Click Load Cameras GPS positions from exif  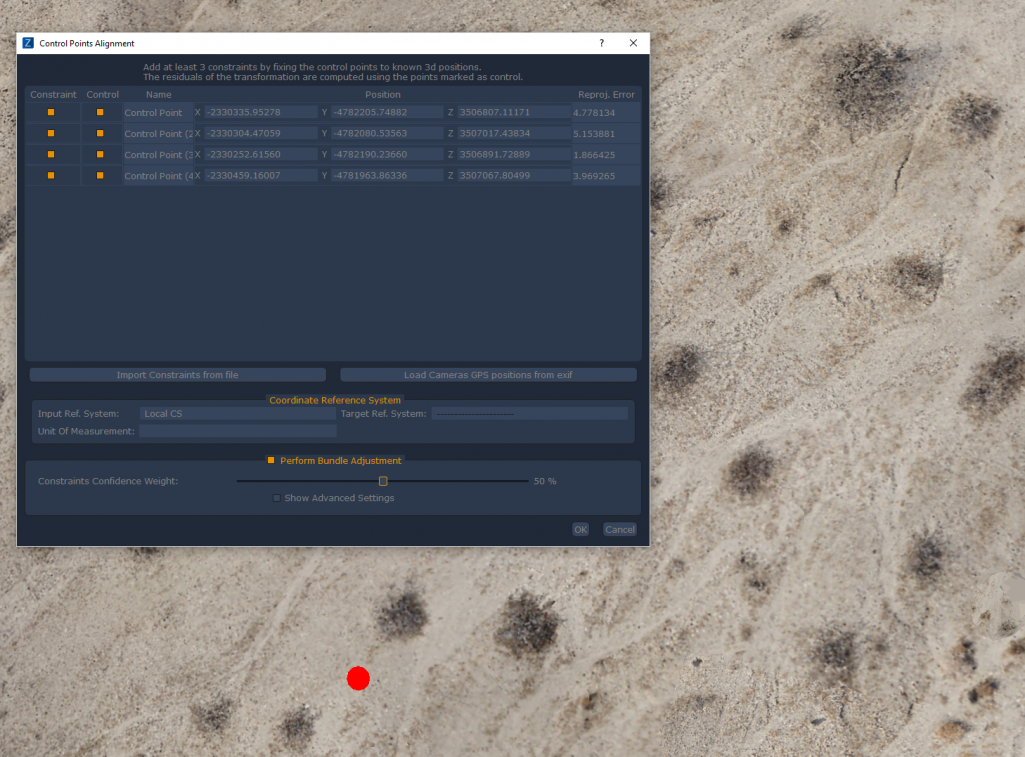pos(488,375)
